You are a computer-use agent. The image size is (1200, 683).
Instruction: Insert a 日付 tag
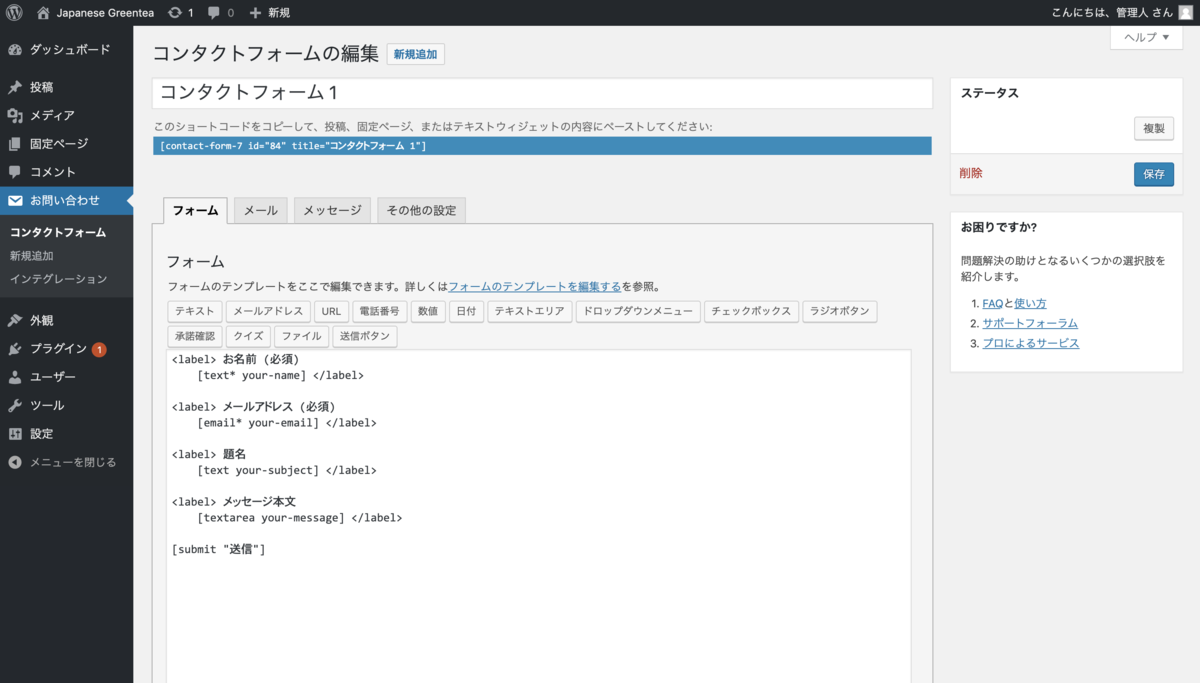[466, 311]
